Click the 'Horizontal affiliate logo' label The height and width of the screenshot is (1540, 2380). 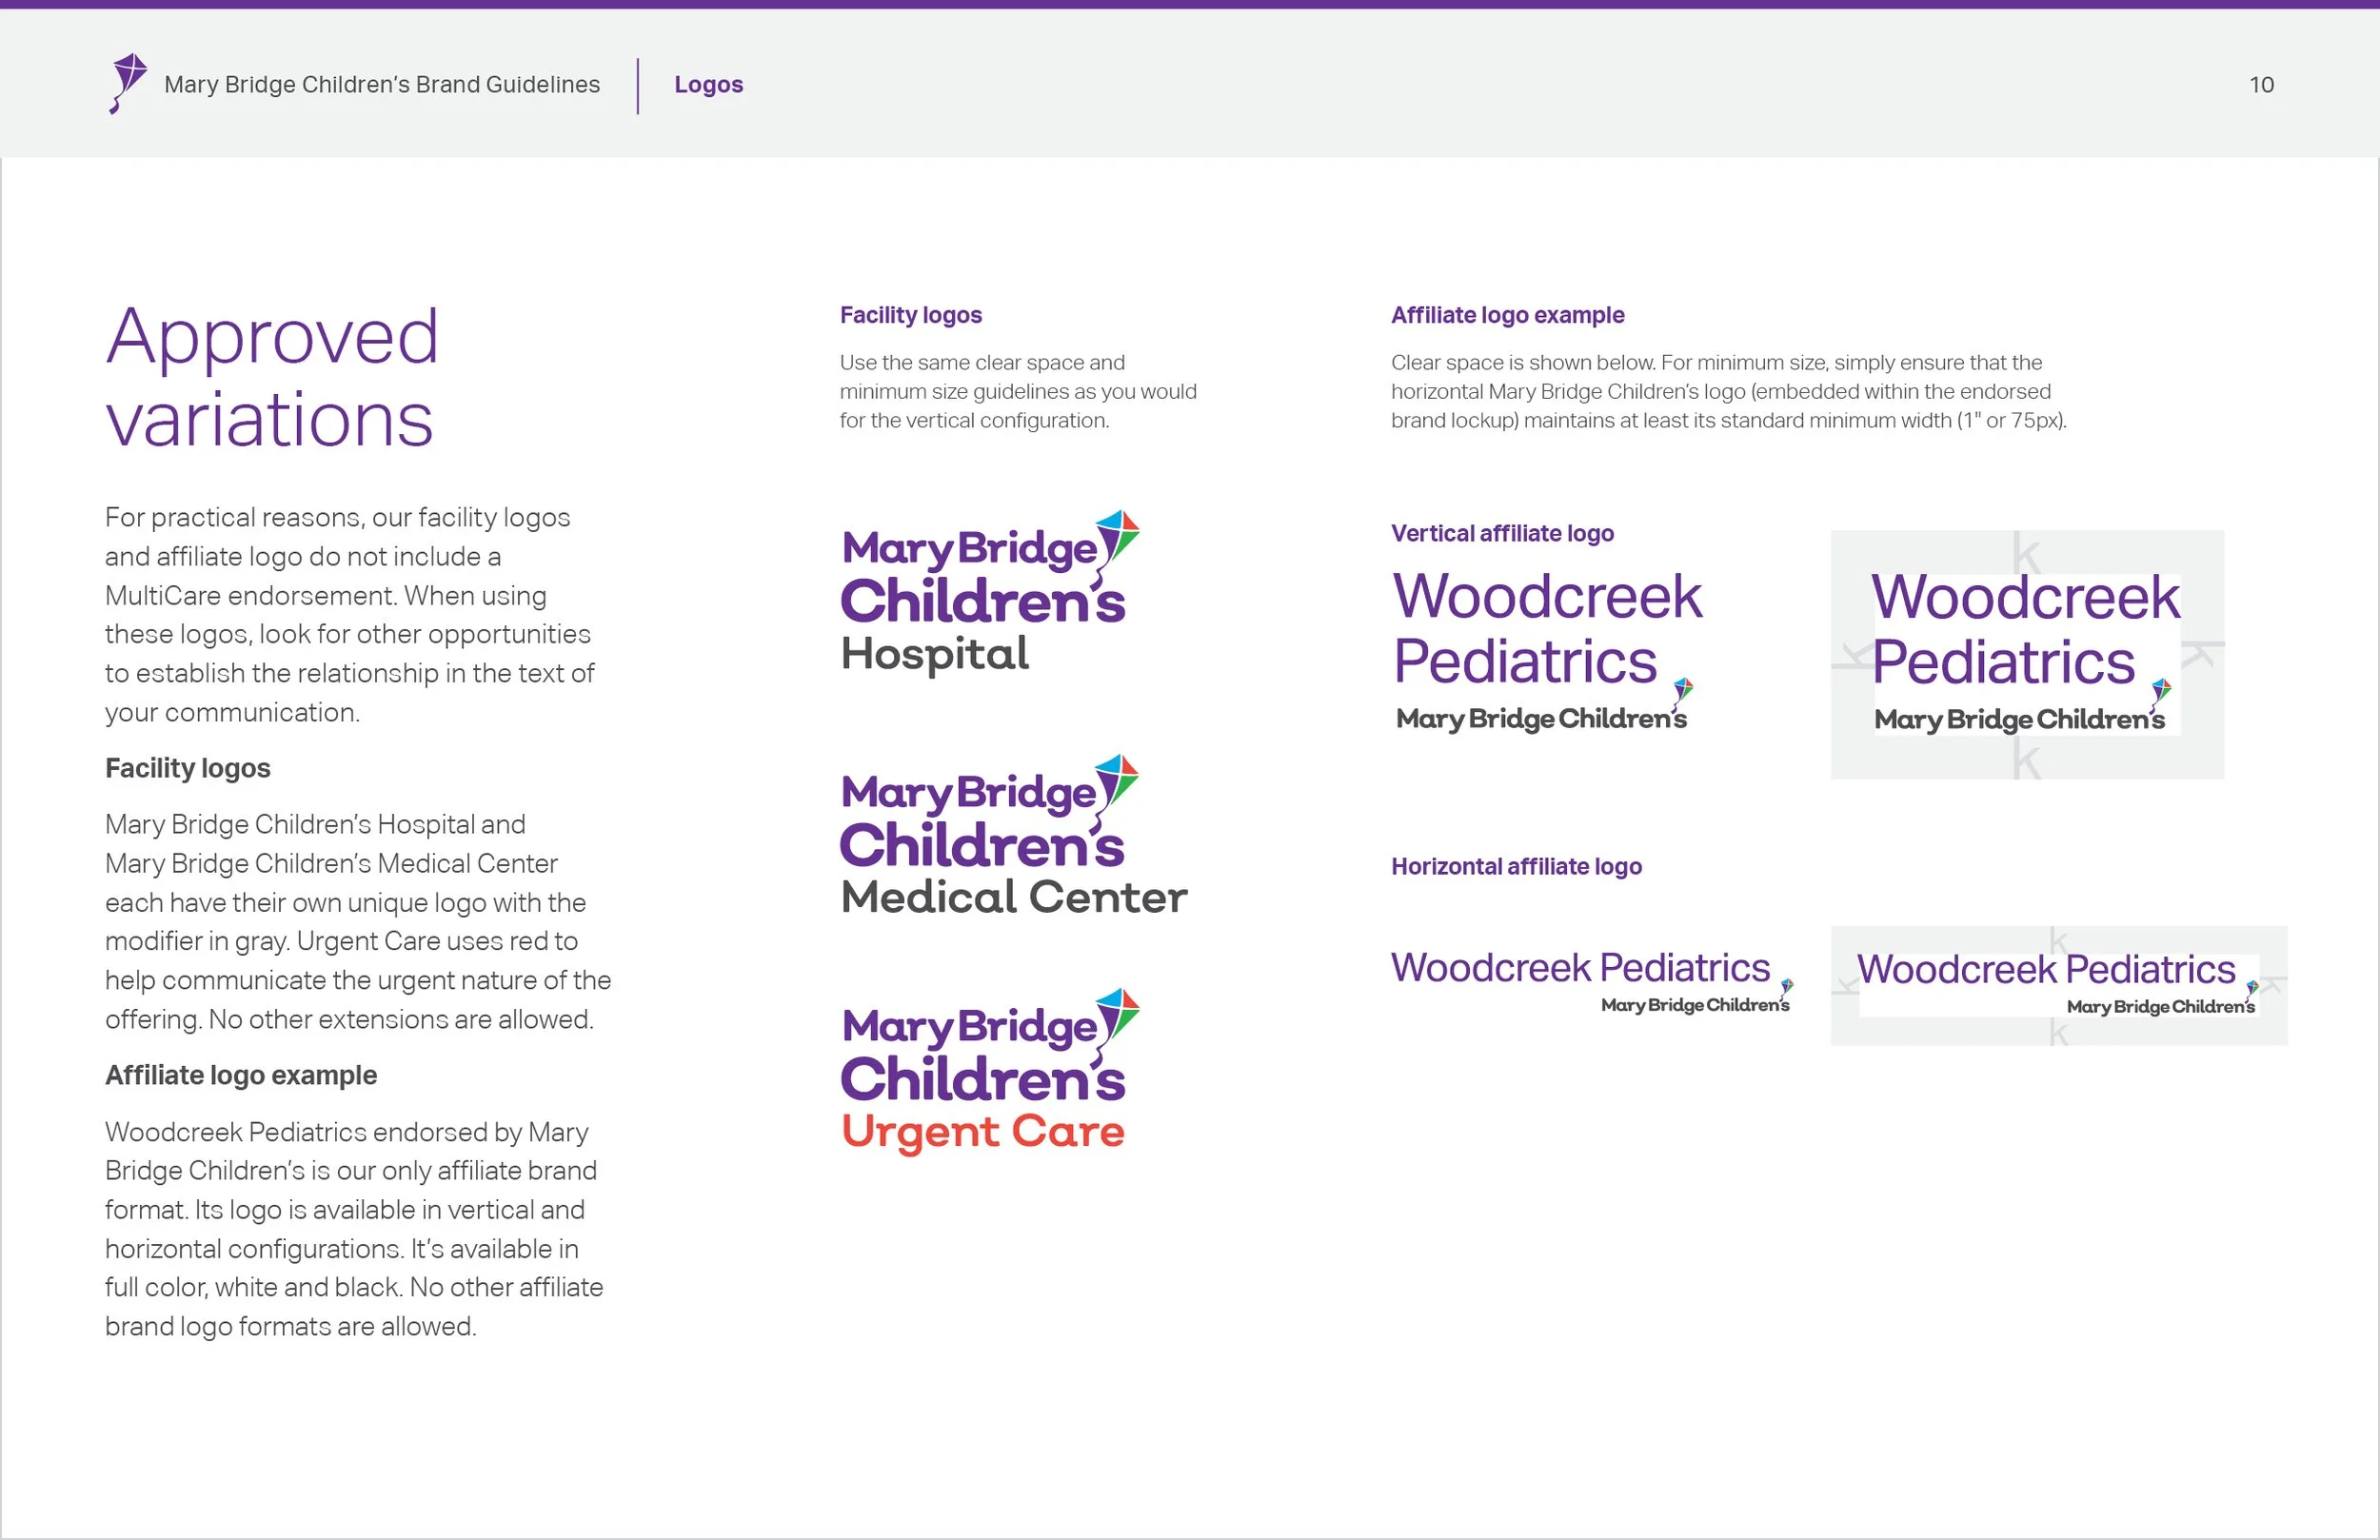pyautogui.click(x=1516, y=866)
